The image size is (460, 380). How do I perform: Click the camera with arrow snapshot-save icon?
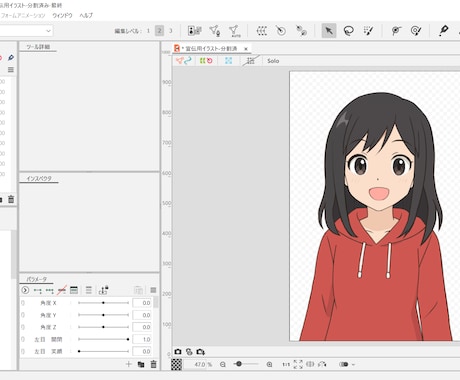click(x=200, y=352)
